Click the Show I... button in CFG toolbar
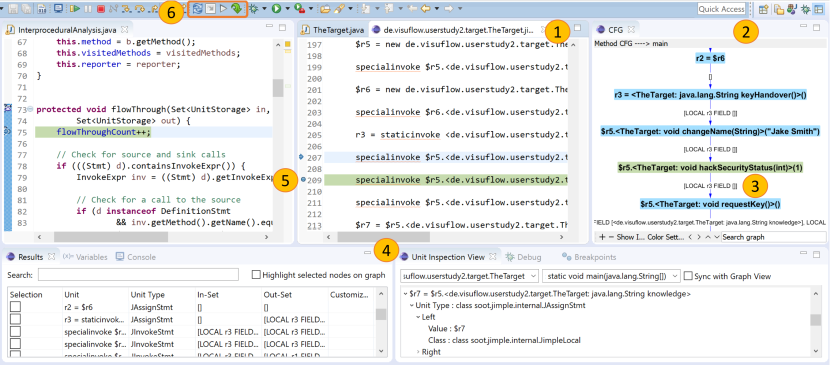 pos(630,237)
